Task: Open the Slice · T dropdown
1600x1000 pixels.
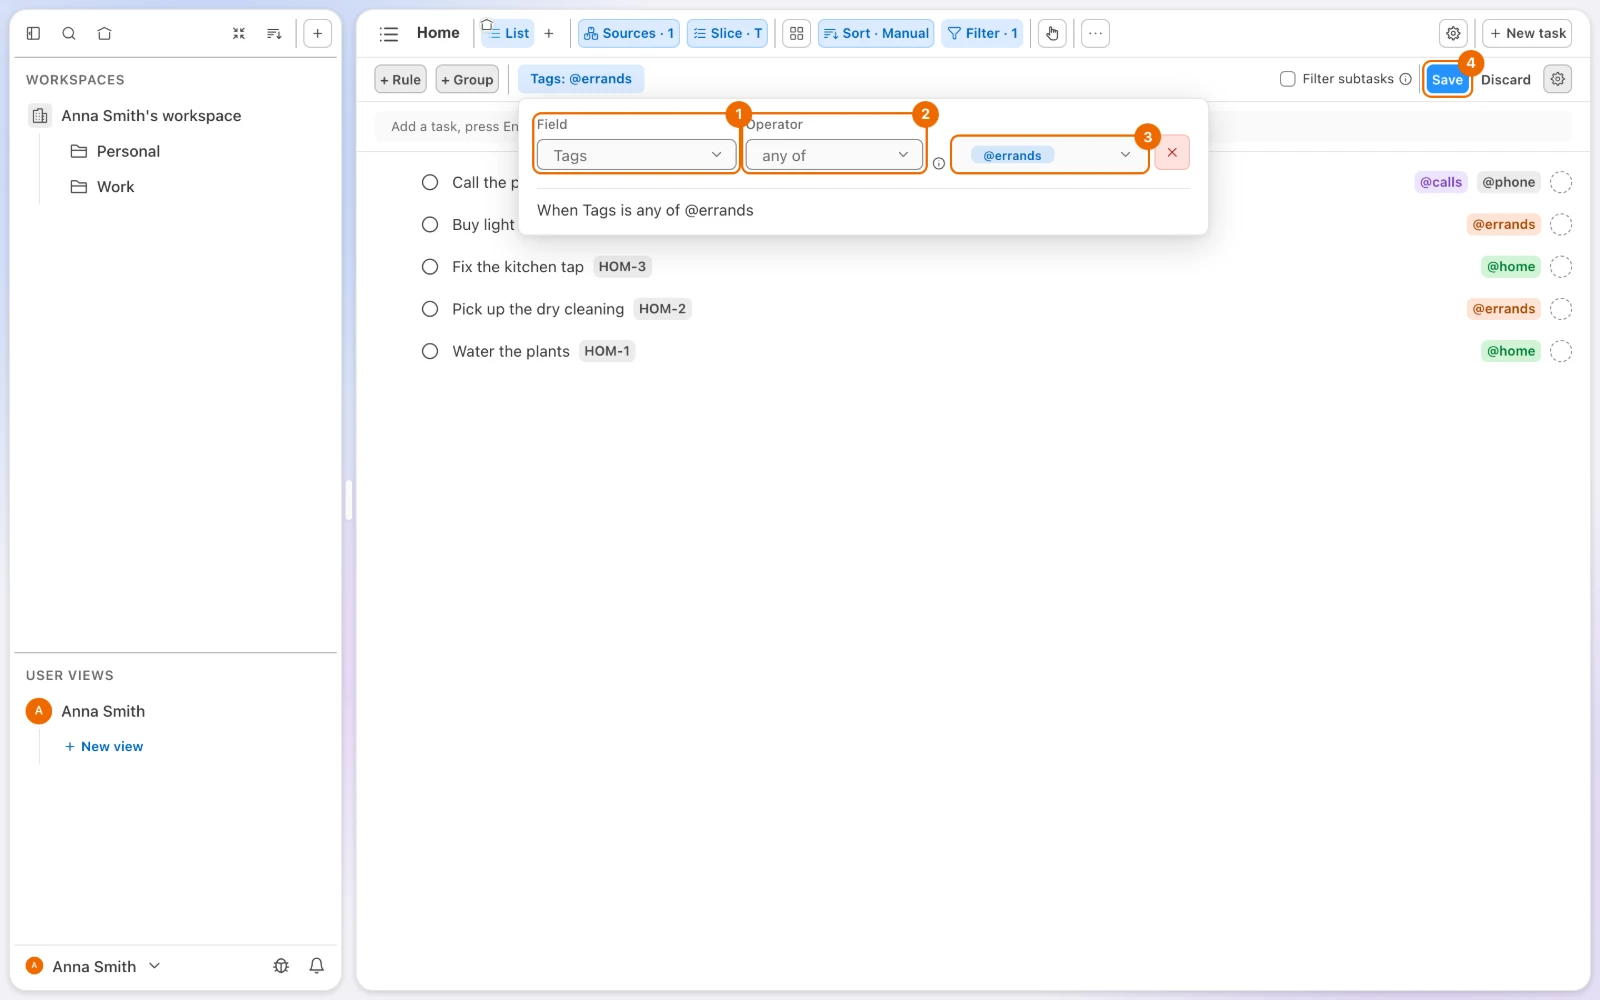Action: click(x=727, y=33)
